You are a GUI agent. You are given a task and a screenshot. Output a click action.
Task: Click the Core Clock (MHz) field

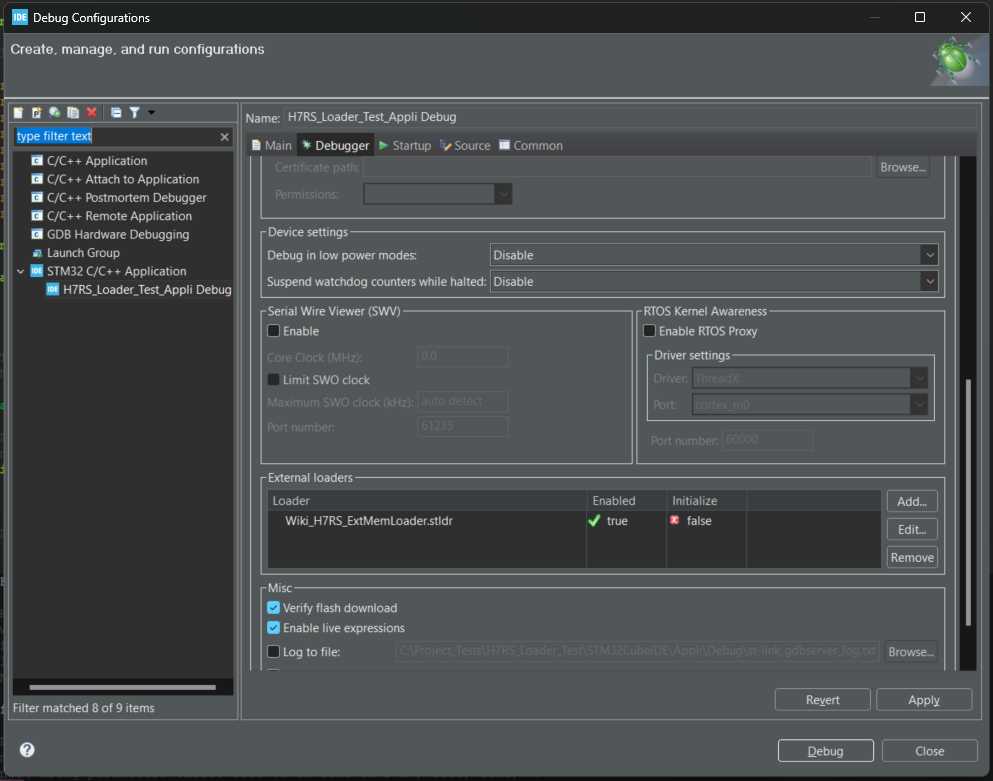(463, 356)
